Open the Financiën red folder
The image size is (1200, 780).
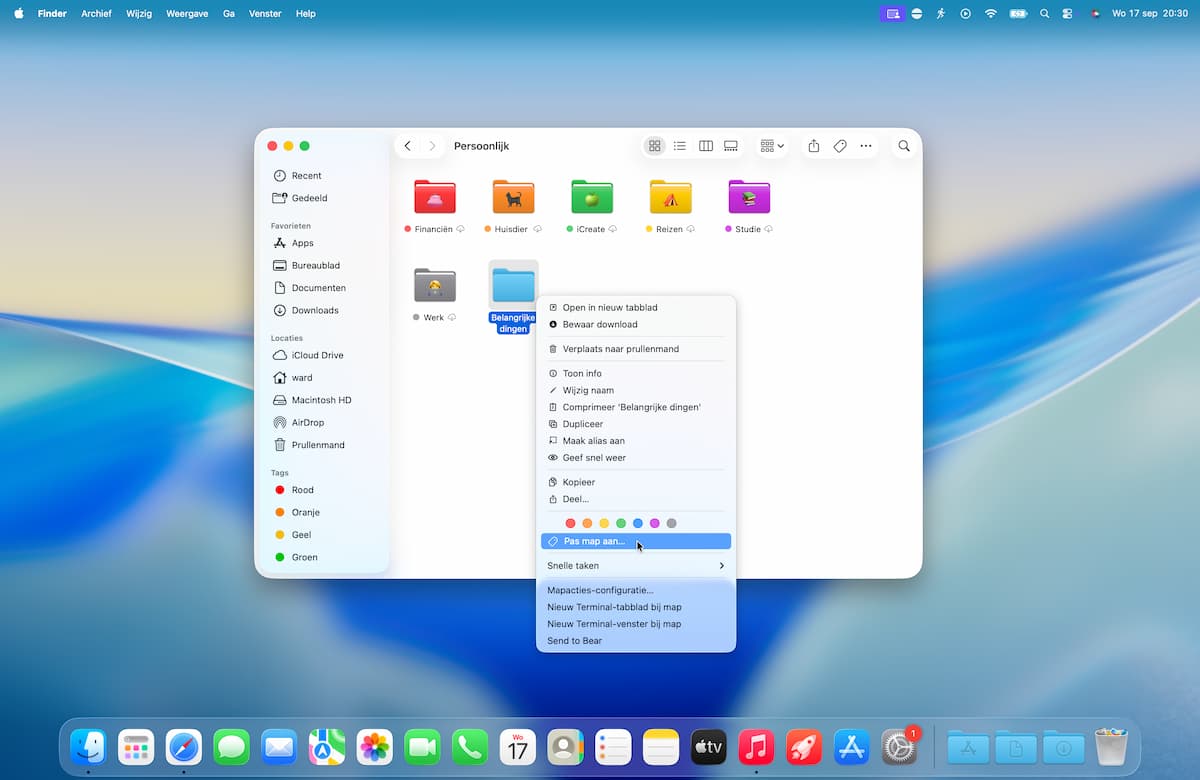[435, 198]
